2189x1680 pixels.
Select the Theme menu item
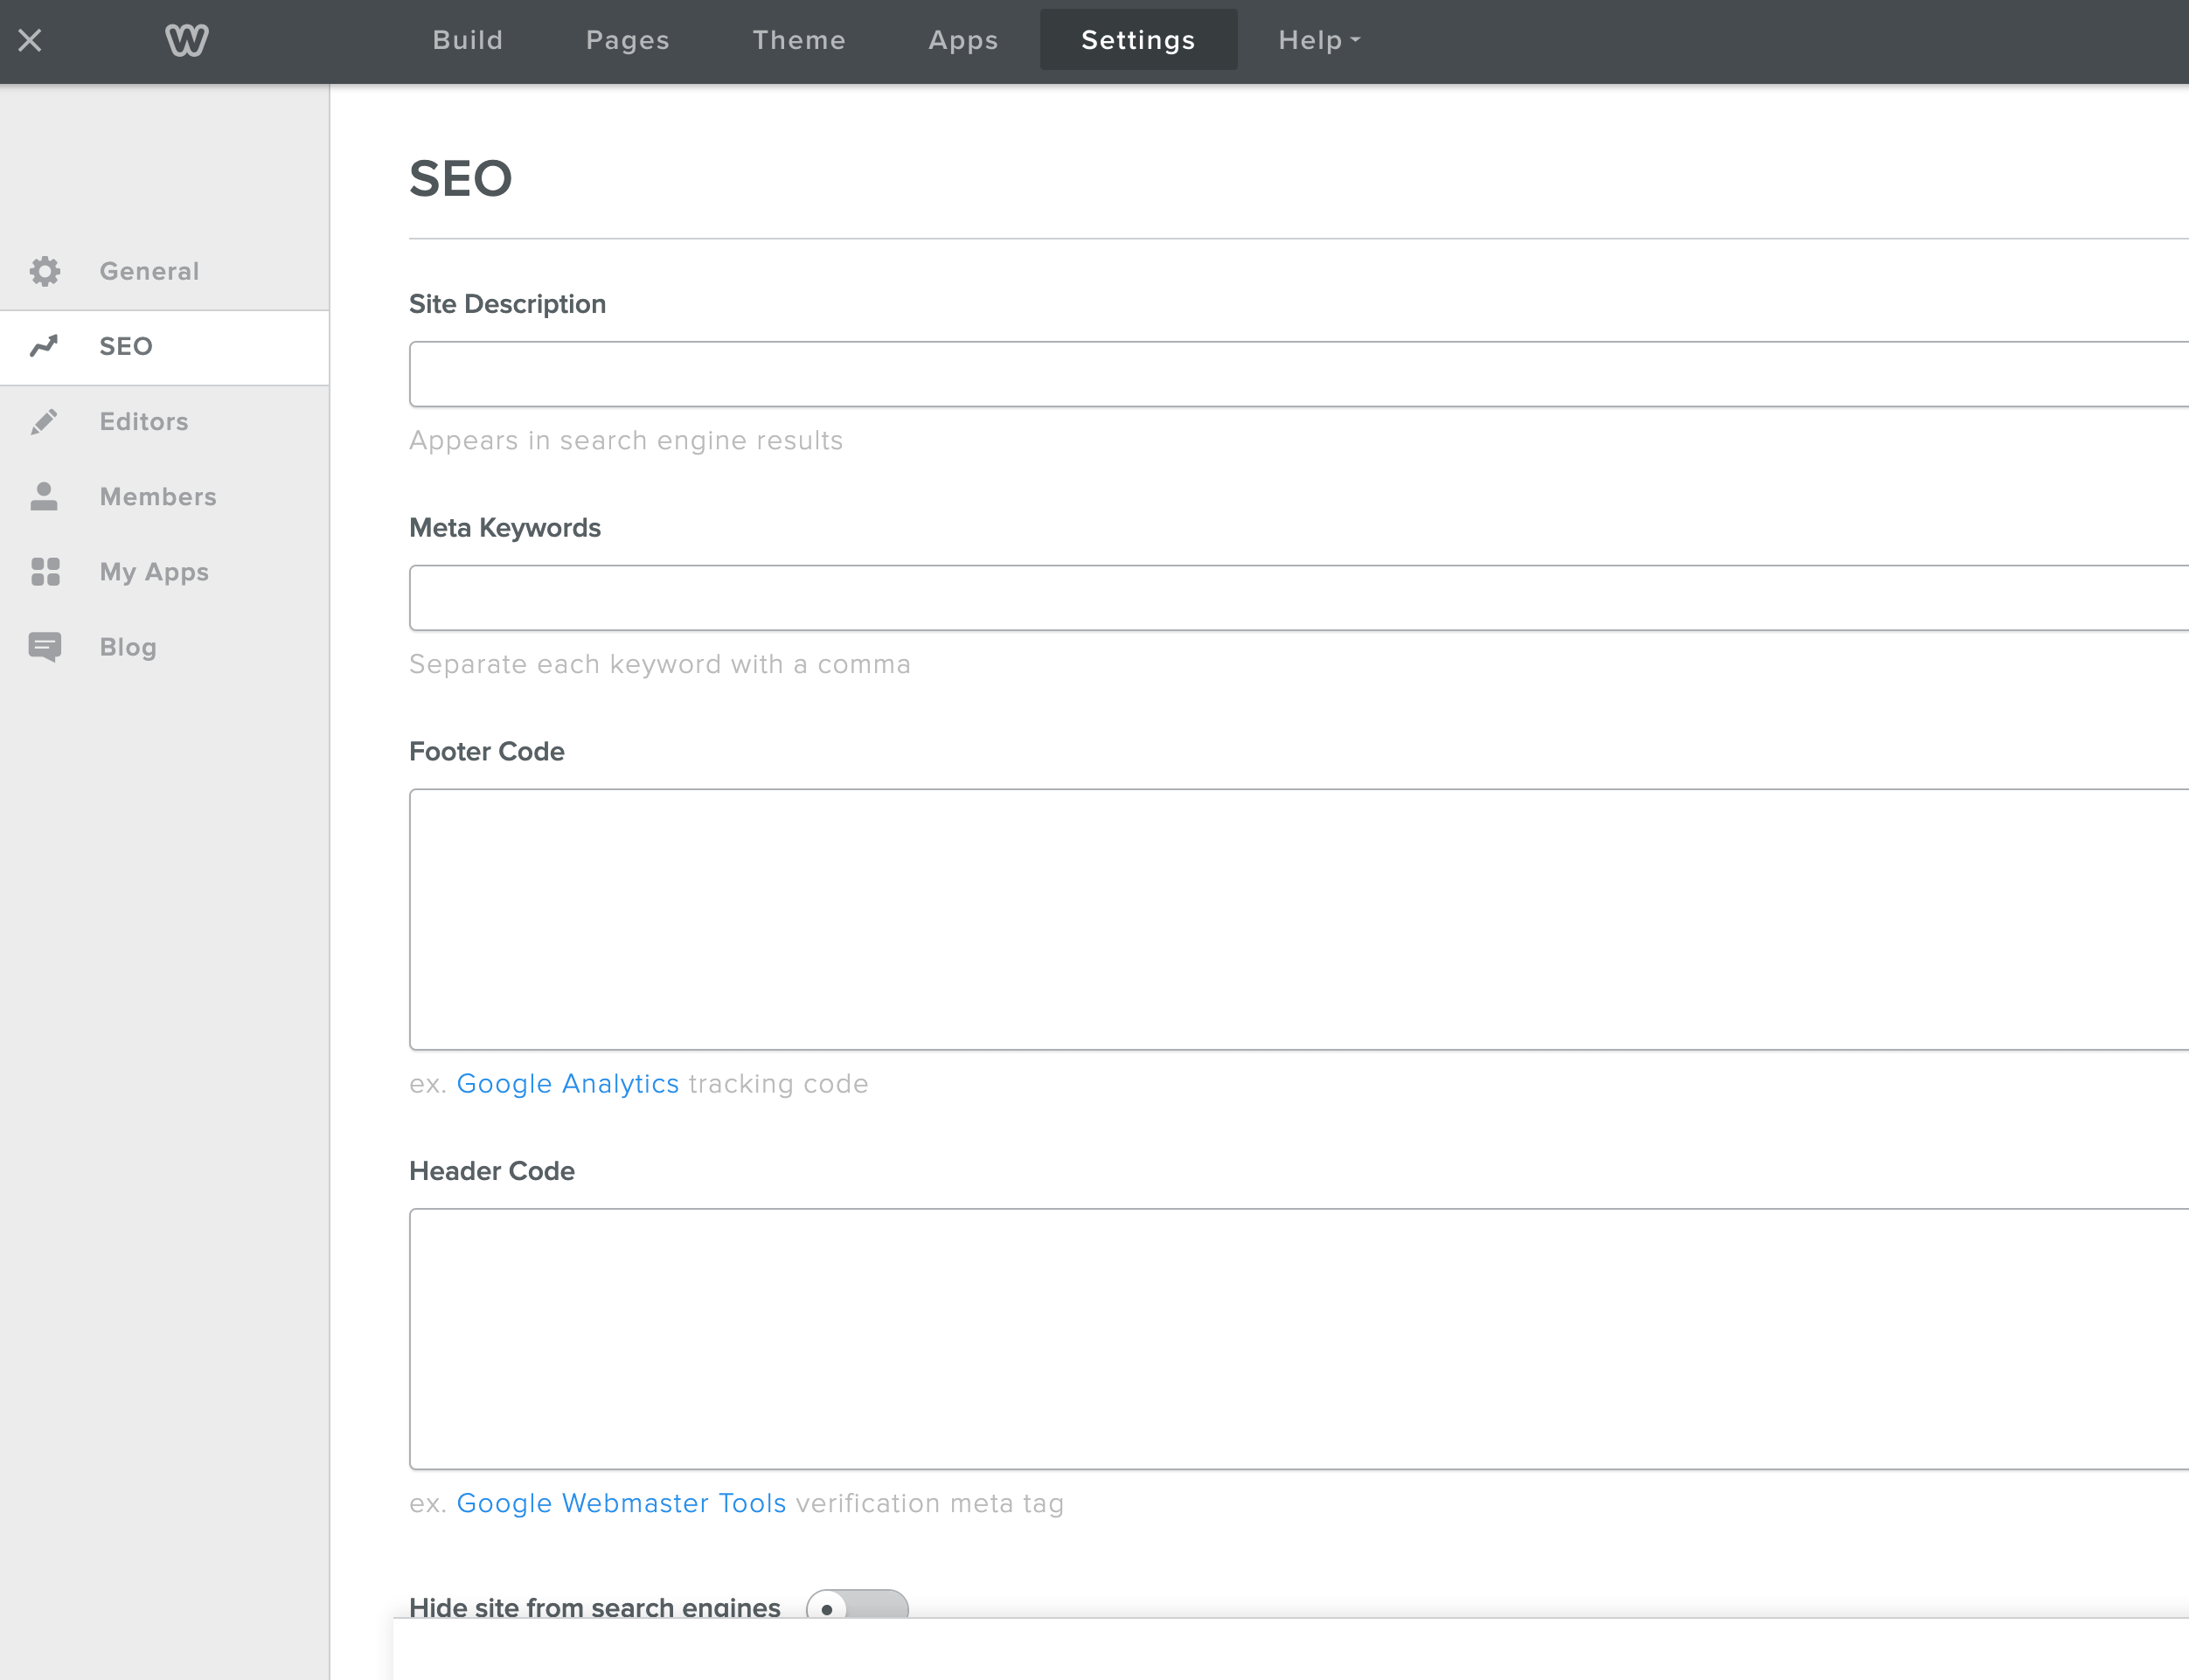point(796,38)
